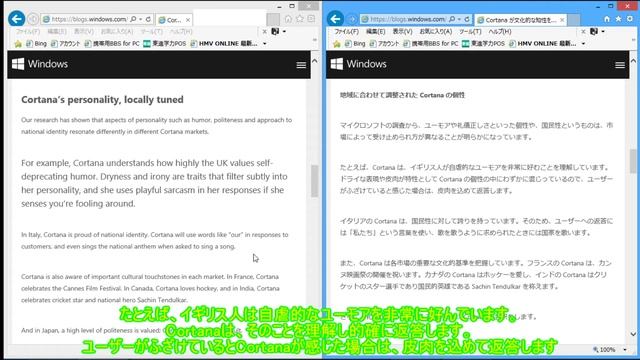Click the black toolbar icon in right window
Screen dimensions: 640x360
tap(594, 31)
